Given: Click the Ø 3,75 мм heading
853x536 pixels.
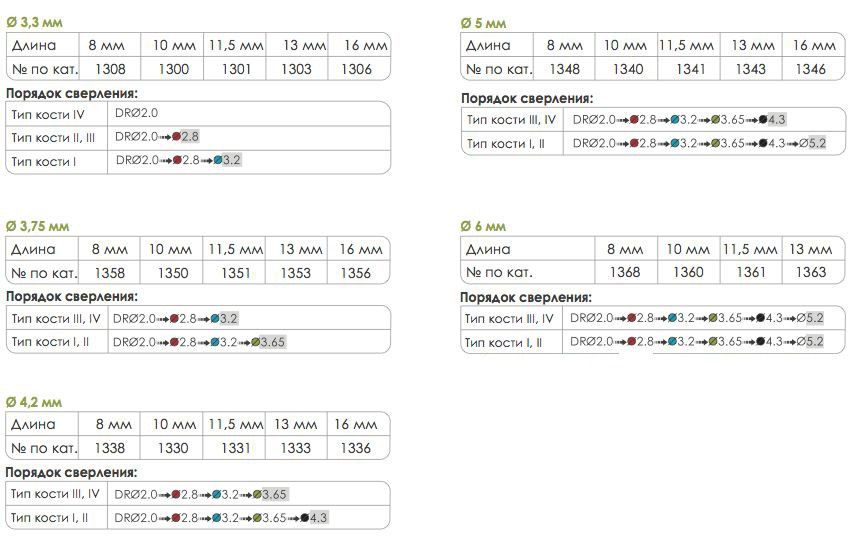Looking at the screenshot, I should click(x=38, y=226).
